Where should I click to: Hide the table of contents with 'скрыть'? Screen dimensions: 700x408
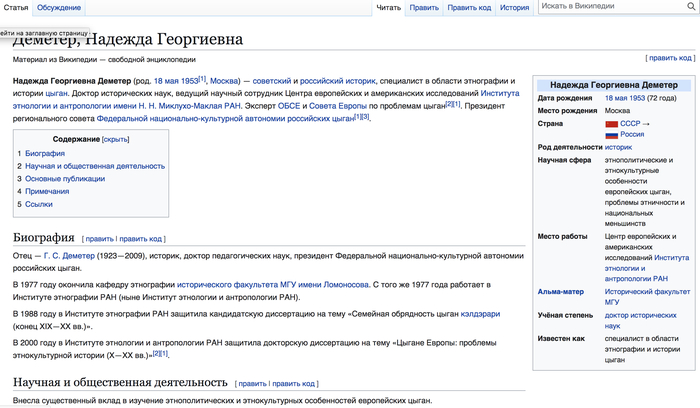(x=116, y=139)
